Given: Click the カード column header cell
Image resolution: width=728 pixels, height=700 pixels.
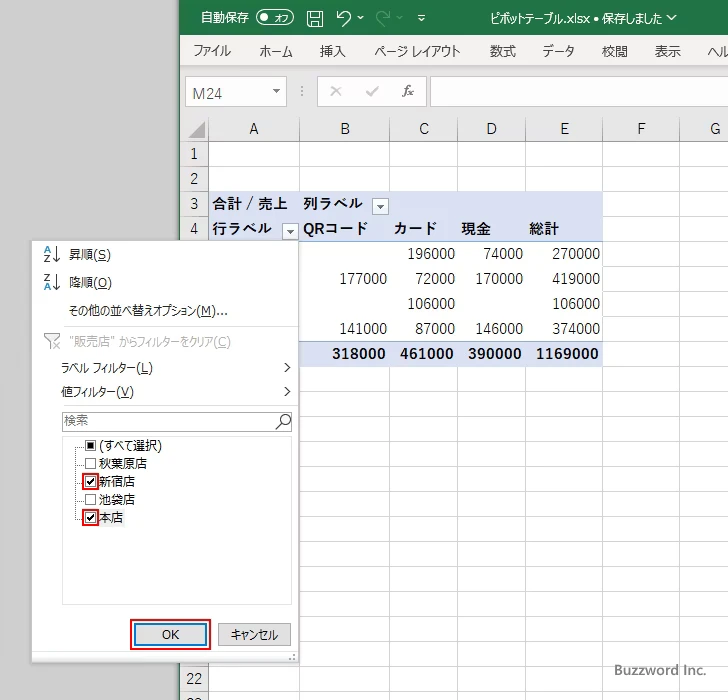Looking at the screenshot, I should [423, 229].
